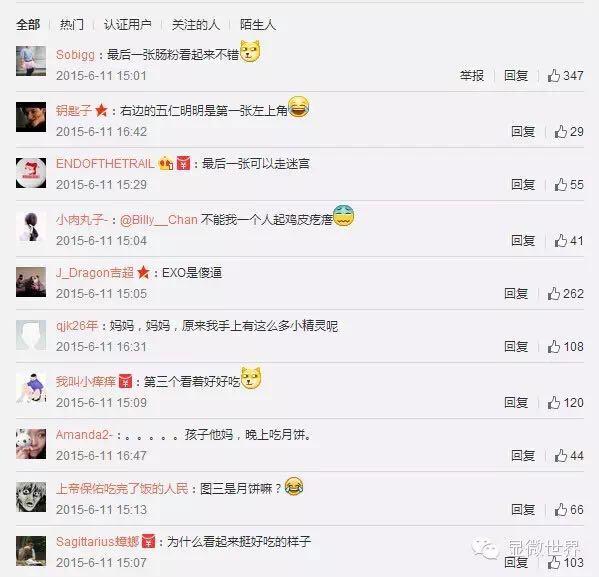Image resolution: width=599 pixels, height=577 pixels.
Task: Click 回复 on 小肉丸子-'s comment
Action: click(523, 241)
